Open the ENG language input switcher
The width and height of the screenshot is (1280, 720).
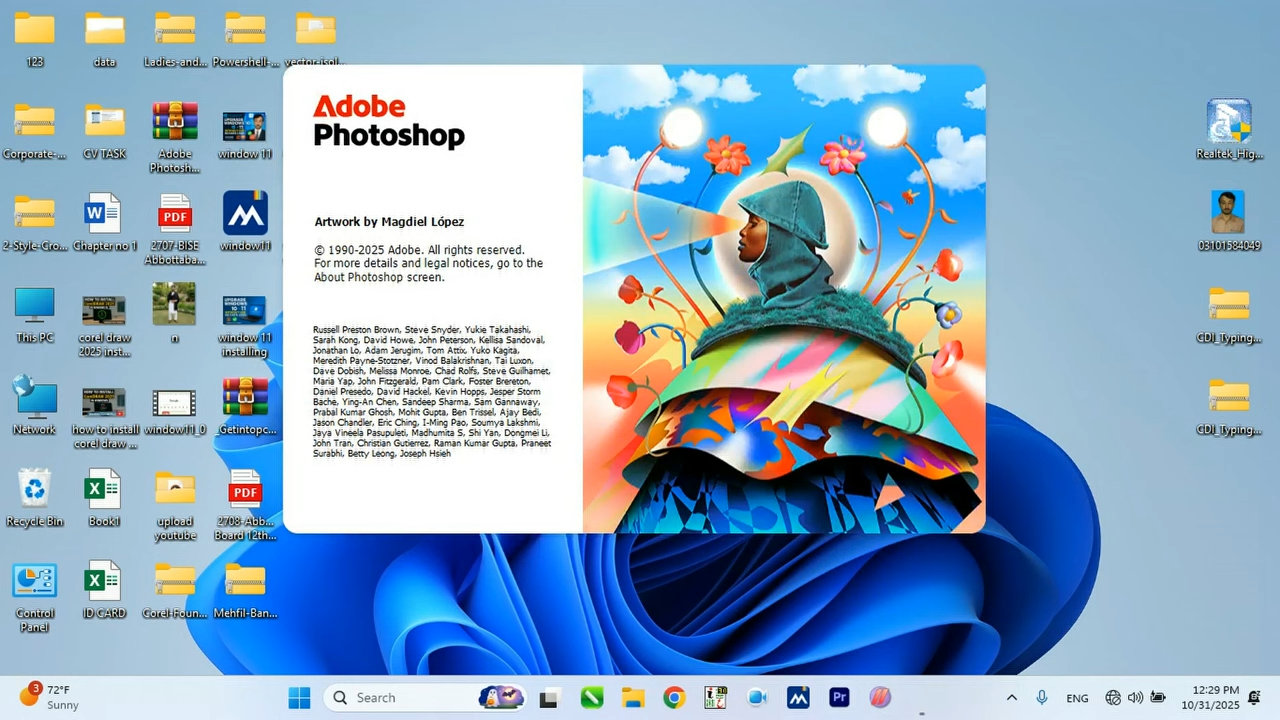(1077, 698)
